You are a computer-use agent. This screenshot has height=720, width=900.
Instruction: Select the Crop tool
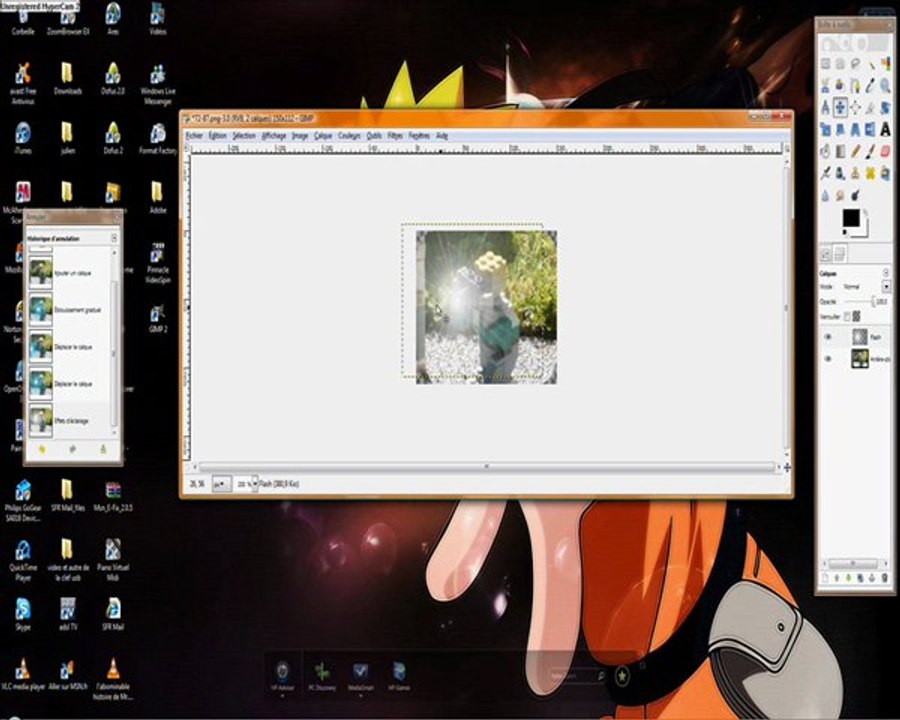coord(870,107)
